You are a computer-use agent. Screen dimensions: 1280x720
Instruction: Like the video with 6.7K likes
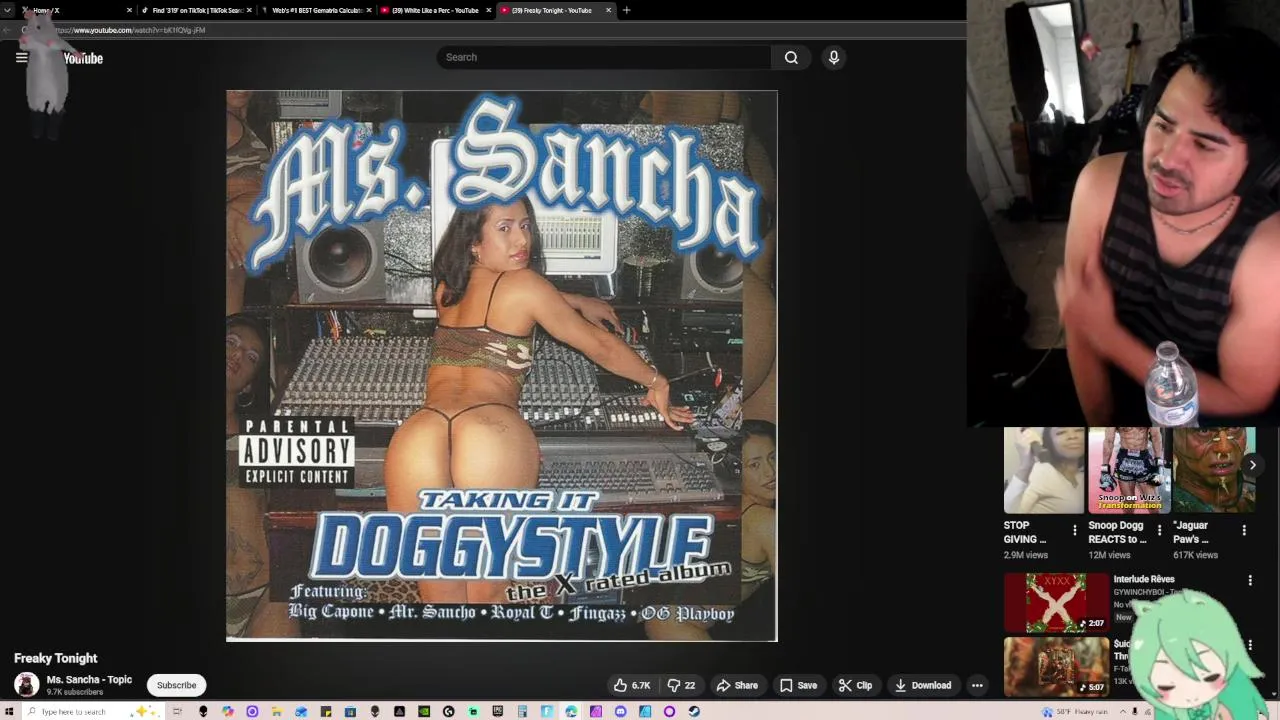click(632, 685)
